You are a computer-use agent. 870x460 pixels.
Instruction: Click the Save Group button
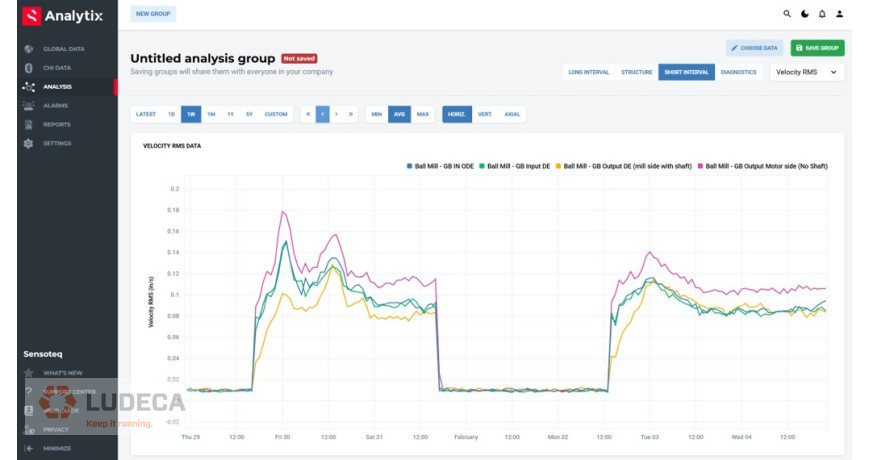[817, 48]
